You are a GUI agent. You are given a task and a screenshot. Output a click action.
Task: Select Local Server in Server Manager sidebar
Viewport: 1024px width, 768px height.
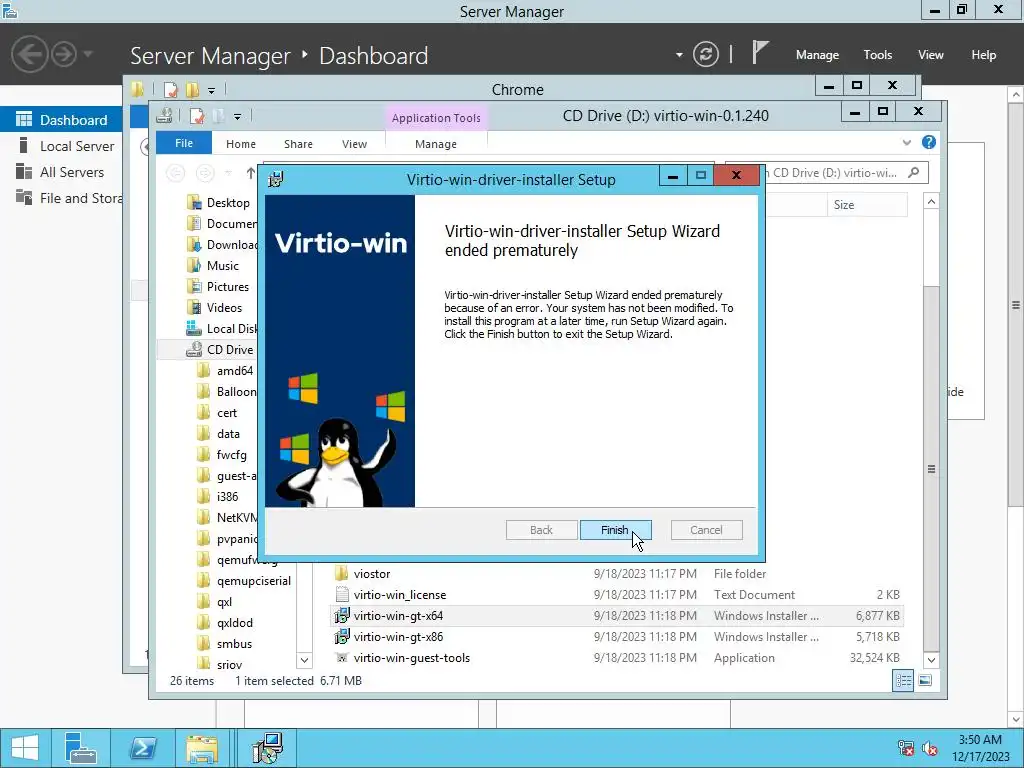pos(61,146)
